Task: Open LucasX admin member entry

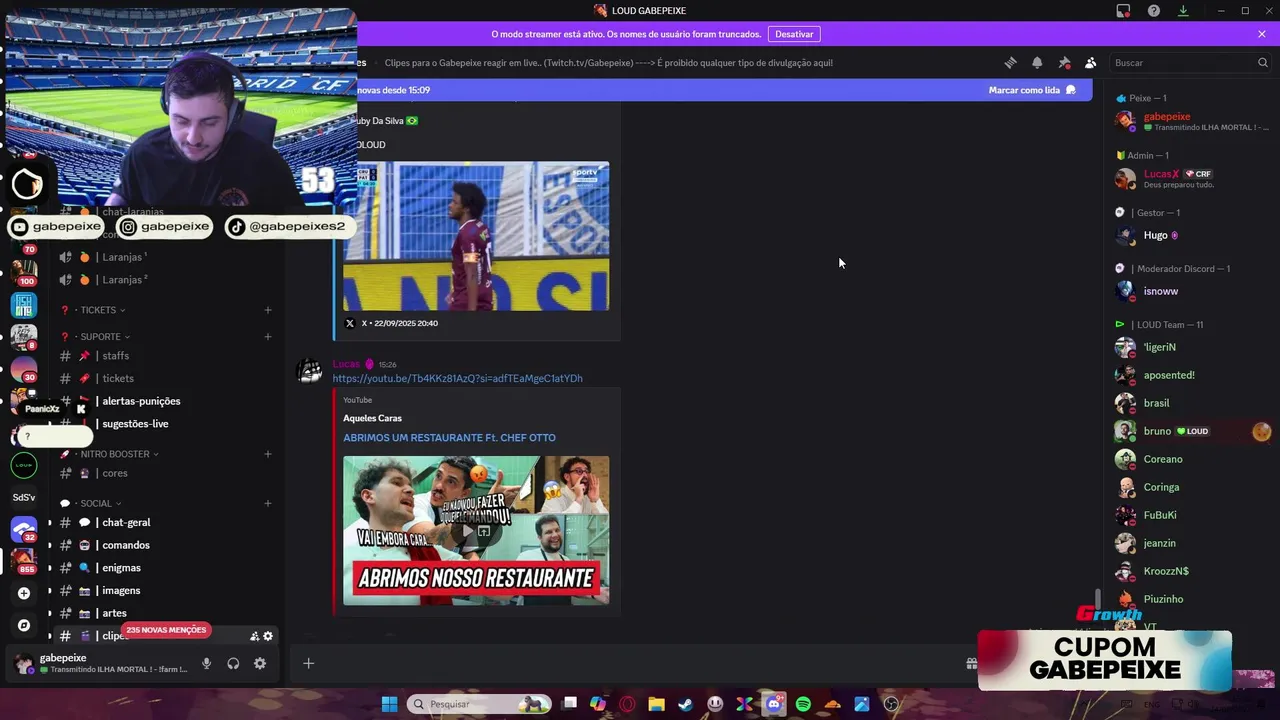Action: (x=1192, y=179)
